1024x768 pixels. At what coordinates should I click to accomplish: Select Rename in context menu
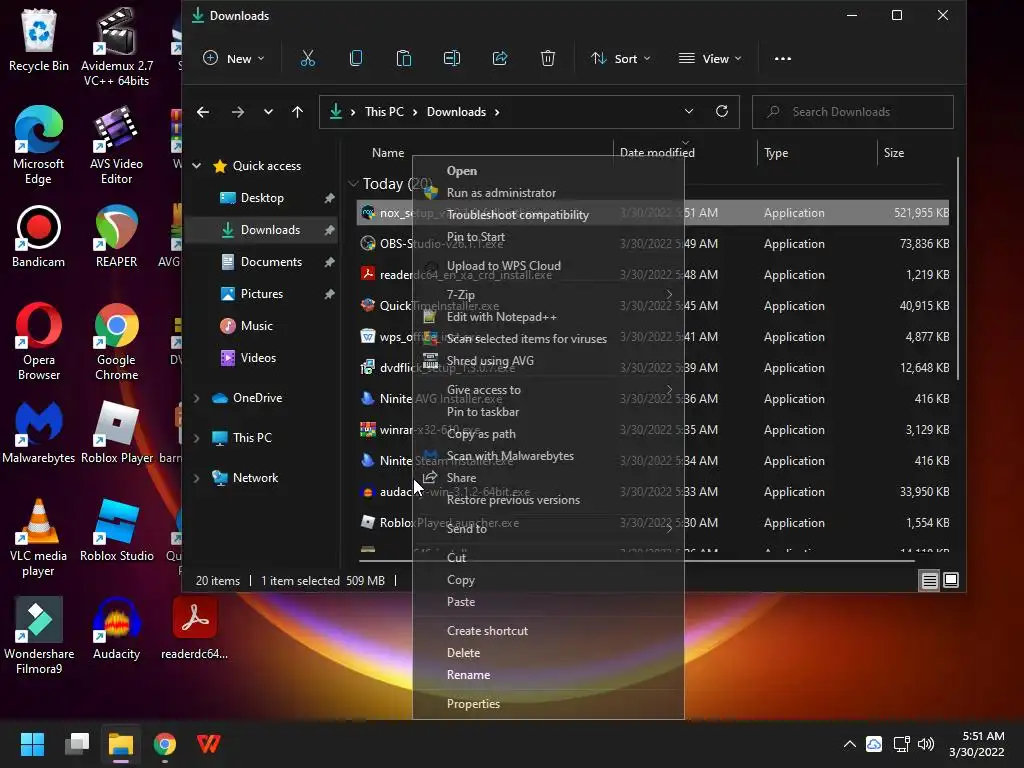[x=548, y=675]
